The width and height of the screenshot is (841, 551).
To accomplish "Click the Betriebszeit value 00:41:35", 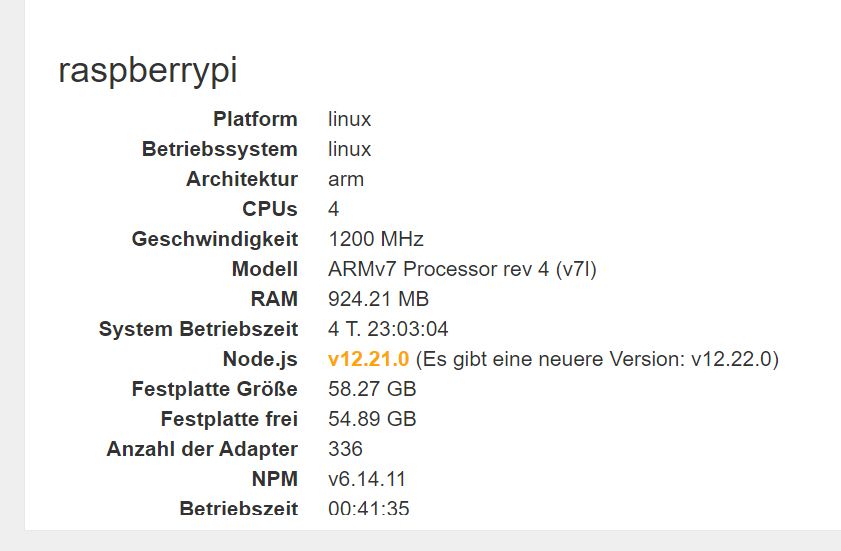I will [368, 508].
